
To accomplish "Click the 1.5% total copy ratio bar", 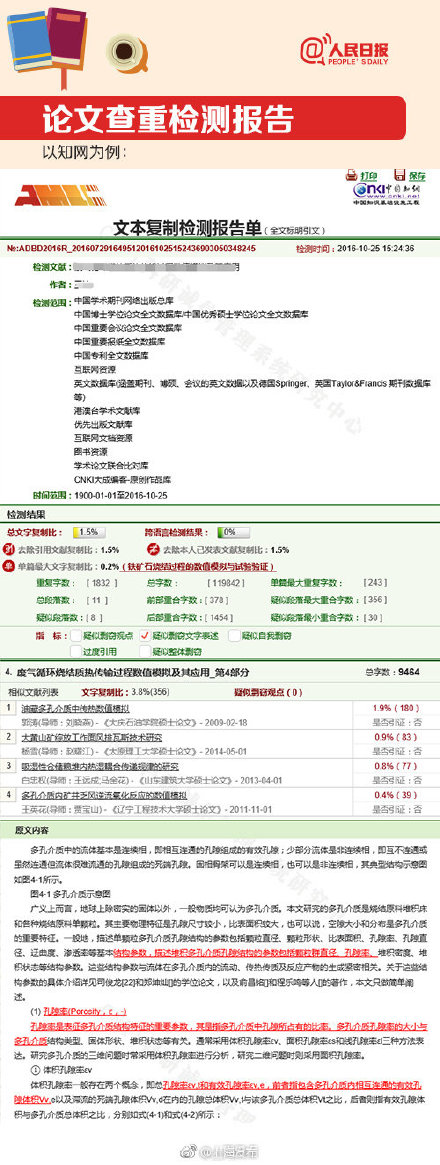I will [x=88, y=532].
